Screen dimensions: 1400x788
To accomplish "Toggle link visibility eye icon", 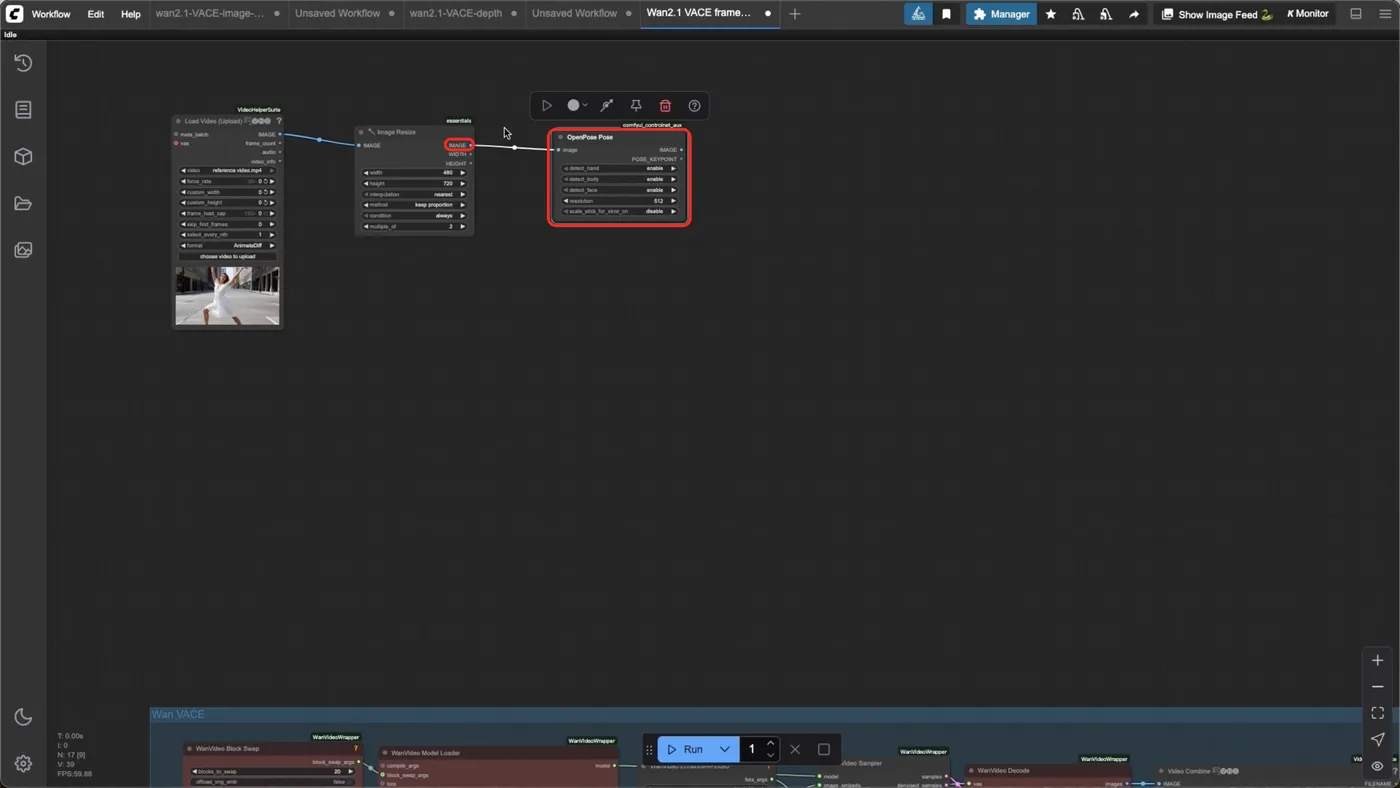I will coord(1377,766).
